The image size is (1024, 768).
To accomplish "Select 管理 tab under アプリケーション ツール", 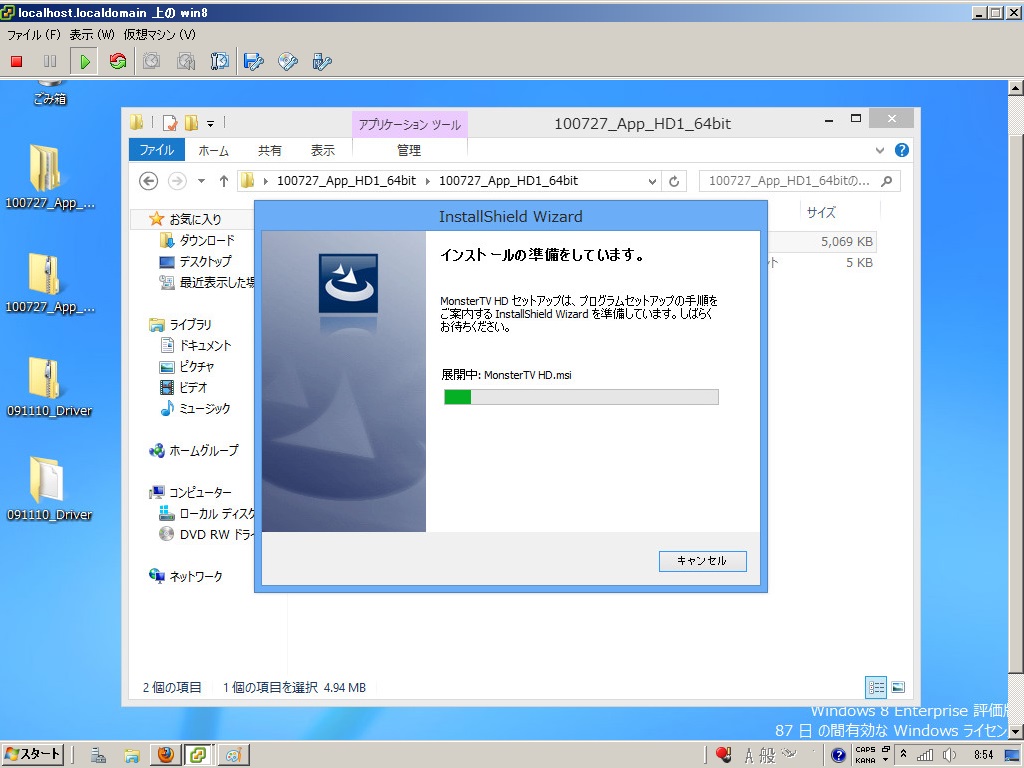I will point(409,150).
